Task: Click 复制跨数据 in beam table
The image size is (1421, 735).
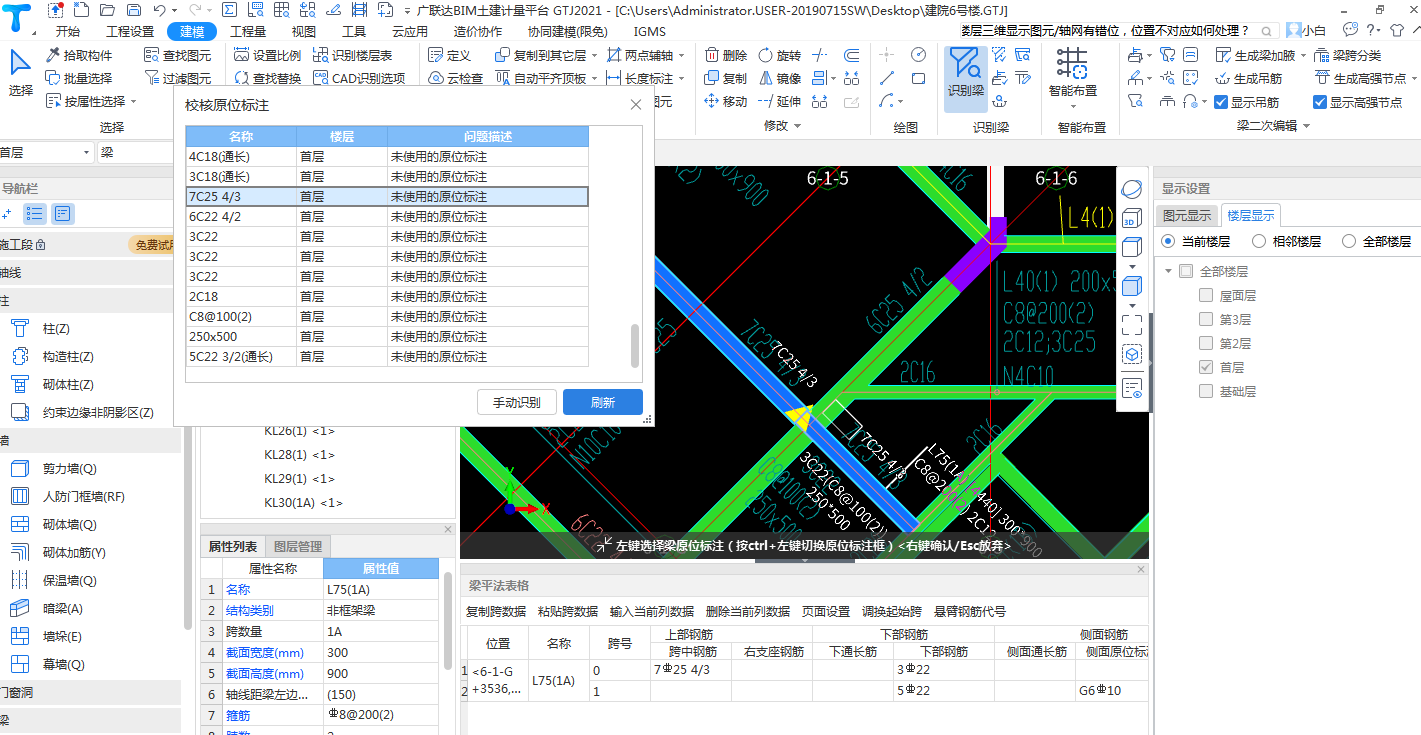Action: 496,611
